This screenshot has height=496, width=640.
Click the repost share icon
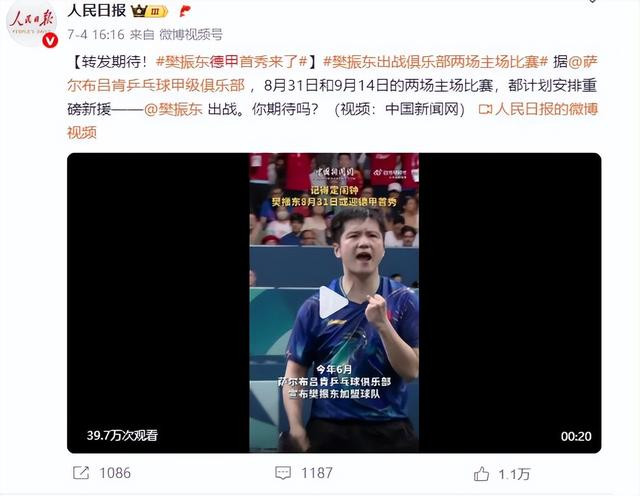tap(81, 473)
